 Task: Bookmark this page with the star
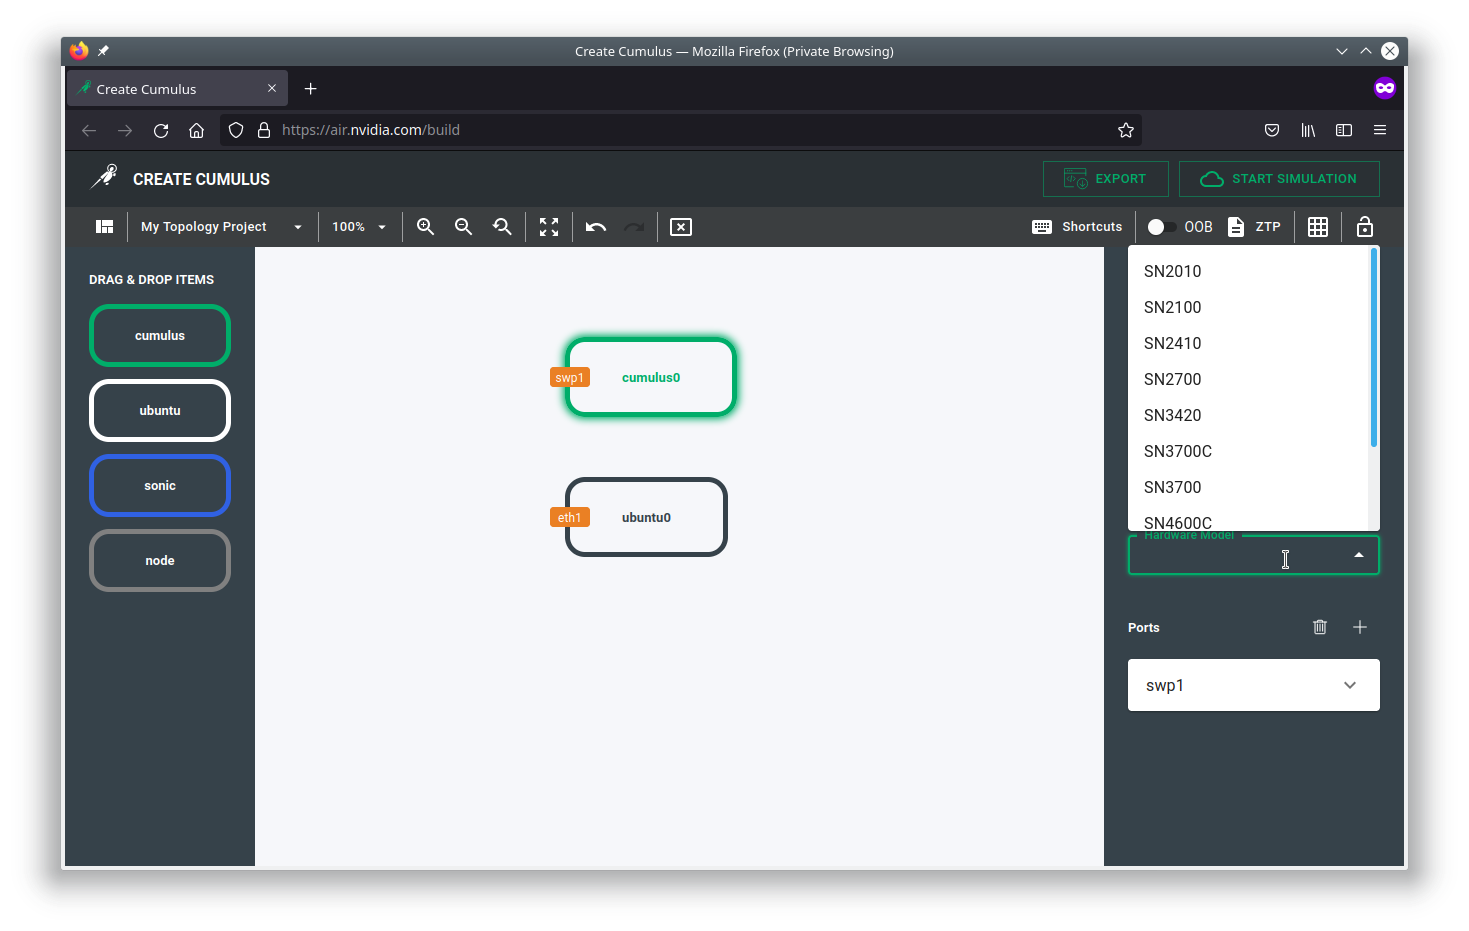[x=1126, y=130]
